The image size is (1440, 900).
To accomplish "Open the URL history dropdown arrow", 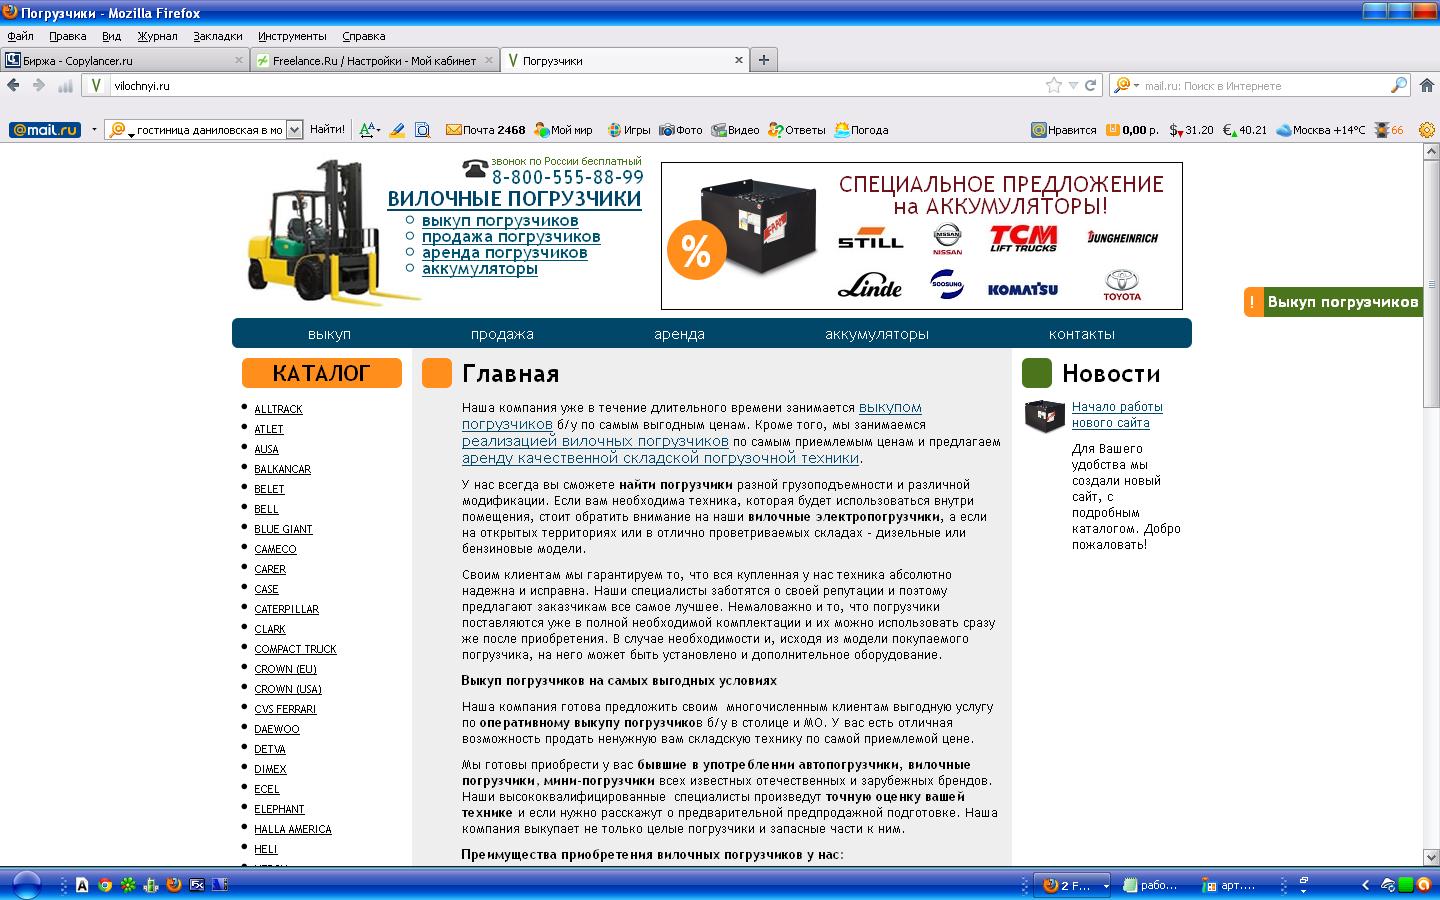I will [1073, 86].
